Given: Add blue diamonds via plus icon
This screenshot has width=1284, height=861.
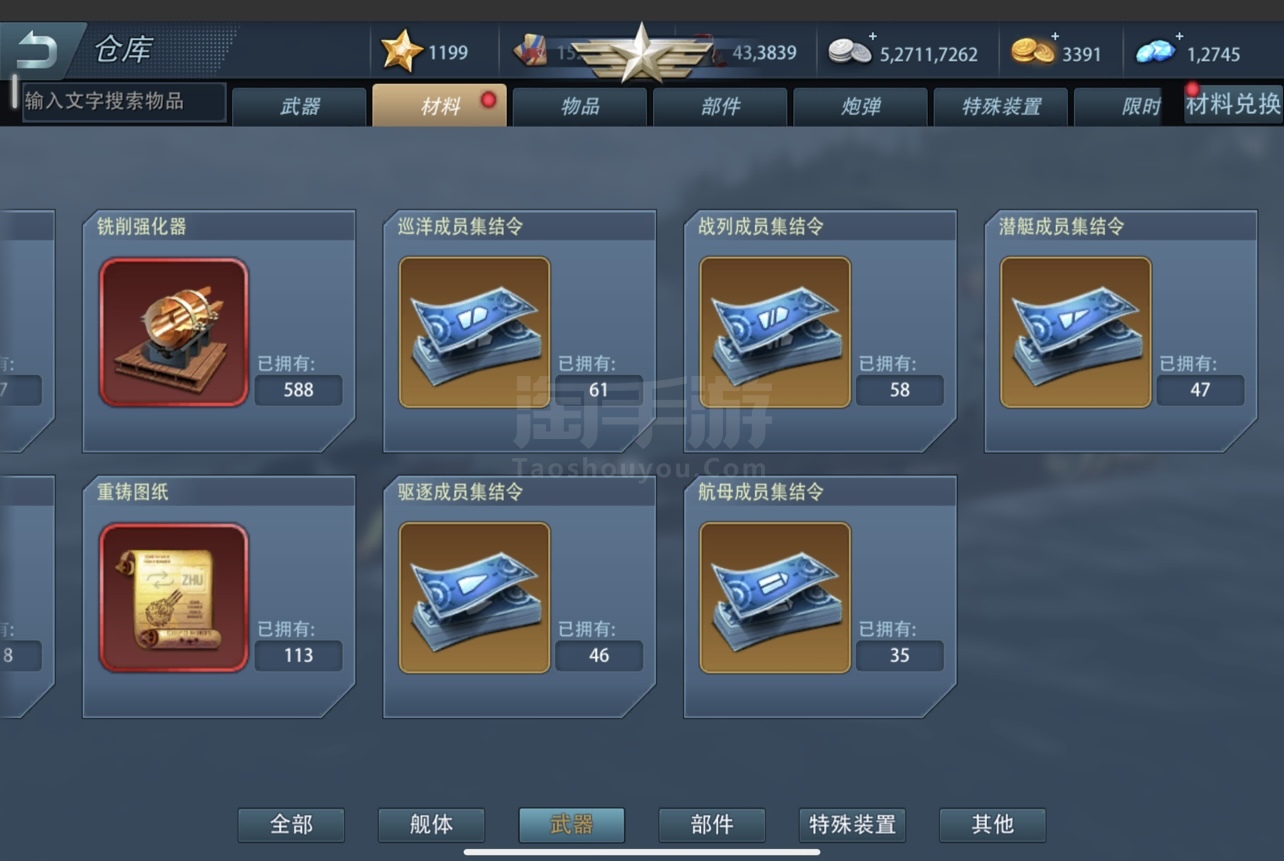Looking at the screenshot, I should [1178, 36].
